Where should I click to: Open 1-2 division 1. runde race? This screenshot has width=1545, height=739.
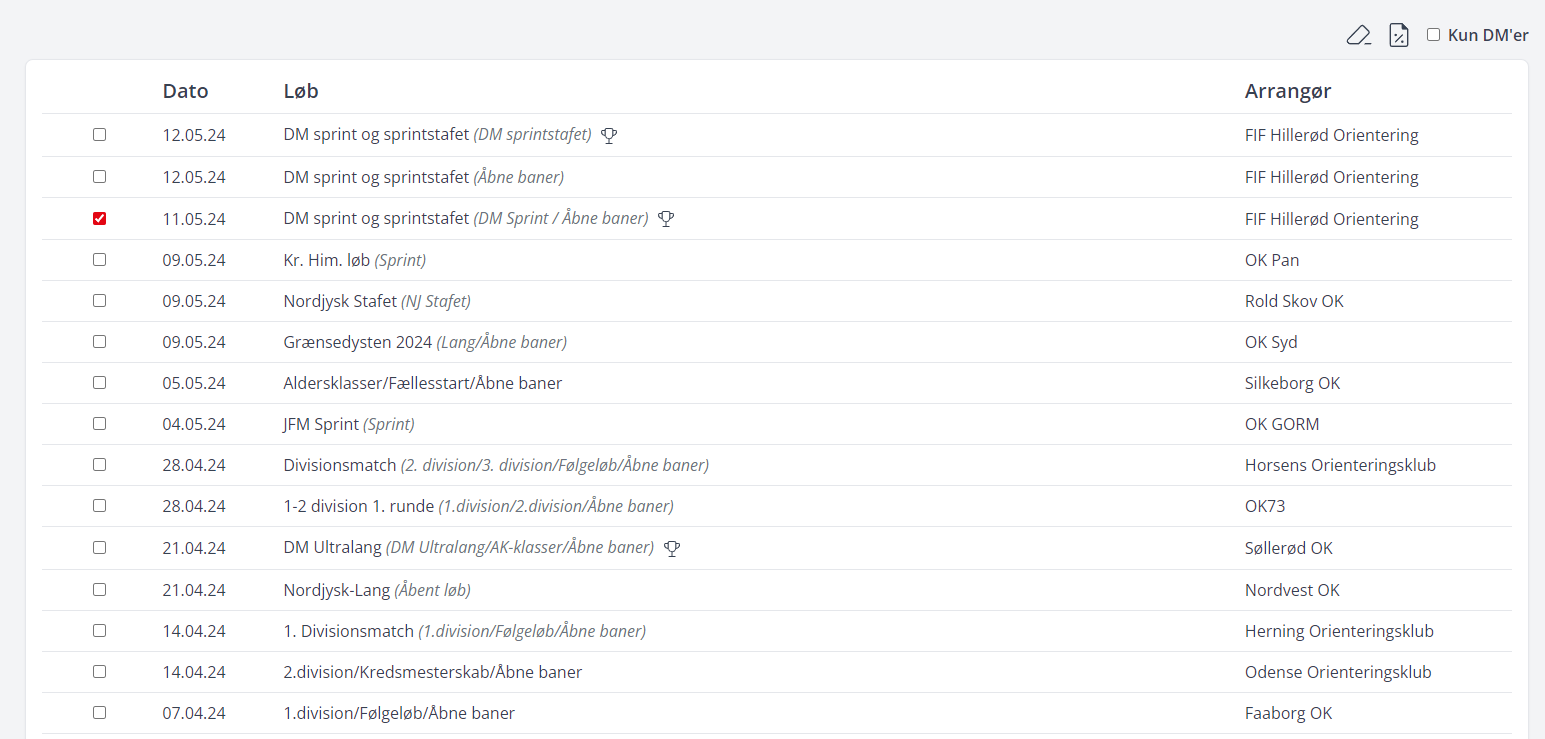tap(358, 506)
